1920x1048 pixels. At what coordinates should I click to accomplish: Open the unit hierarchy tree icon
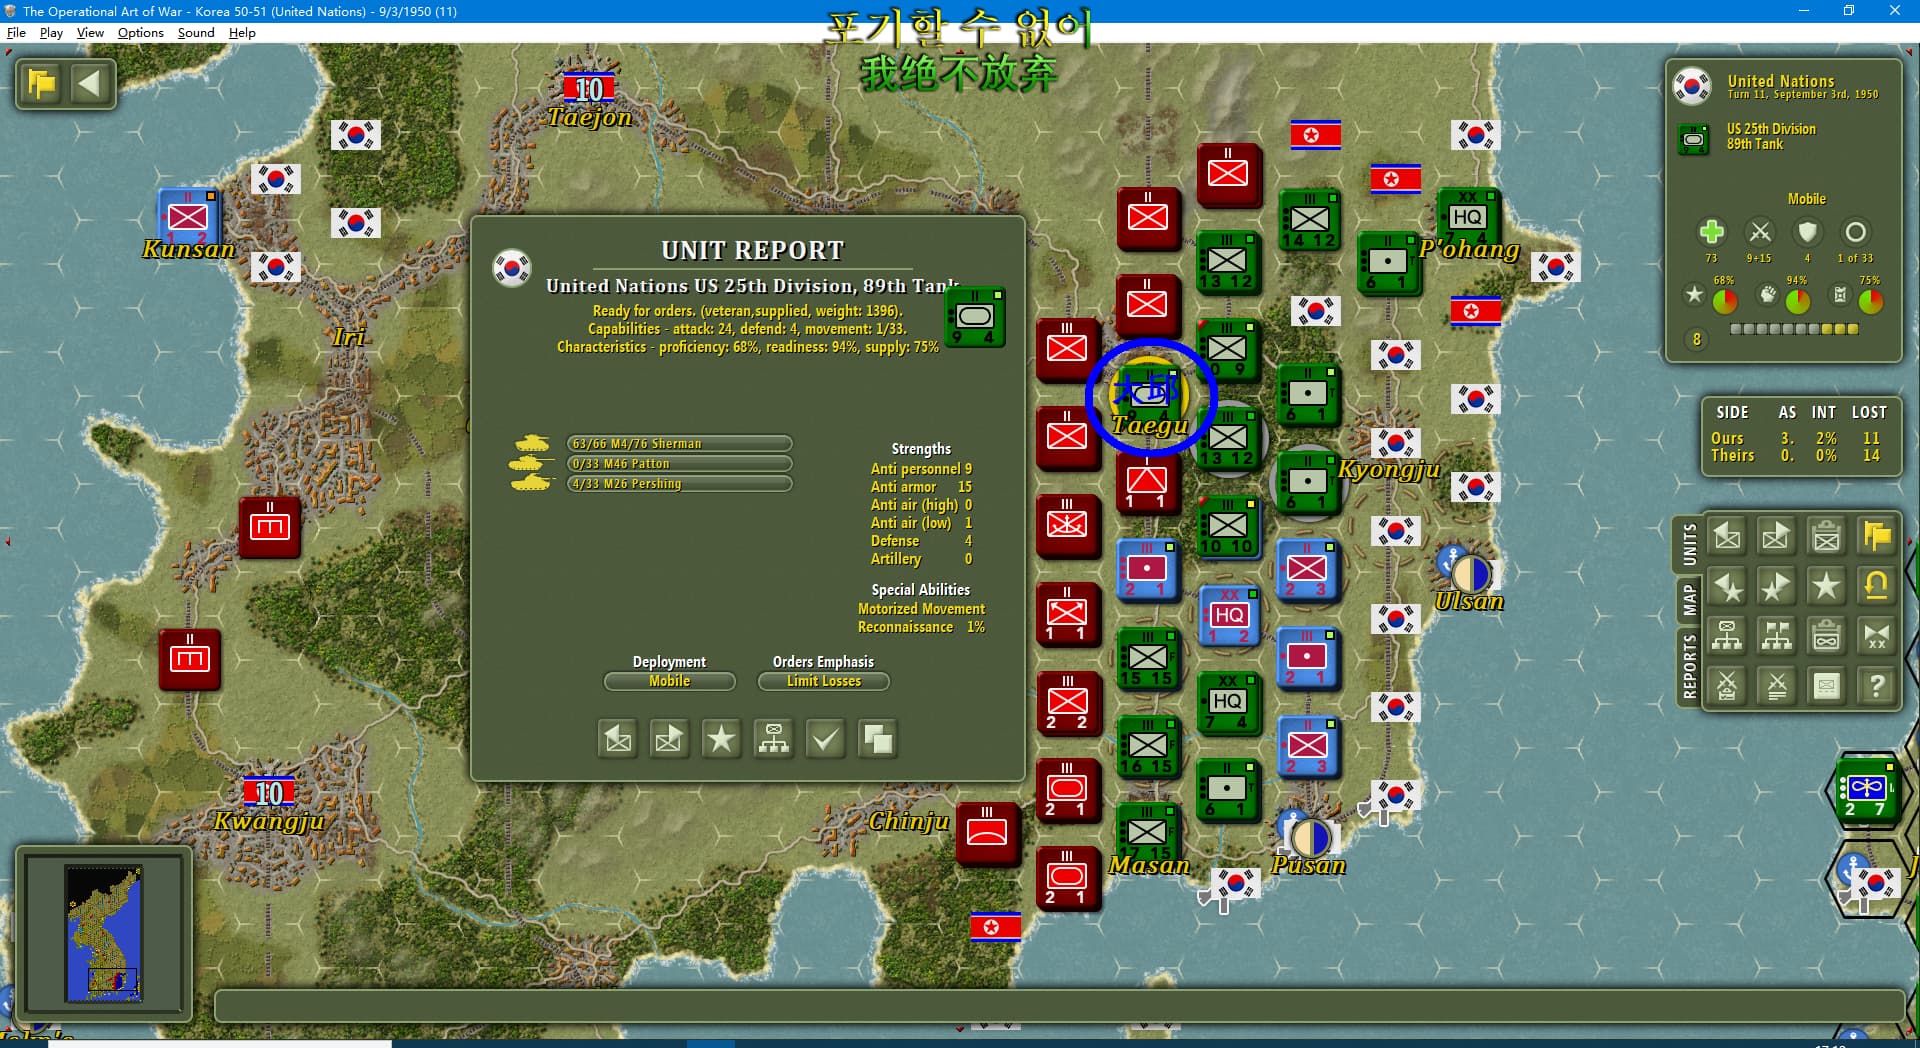point(1727,636)
